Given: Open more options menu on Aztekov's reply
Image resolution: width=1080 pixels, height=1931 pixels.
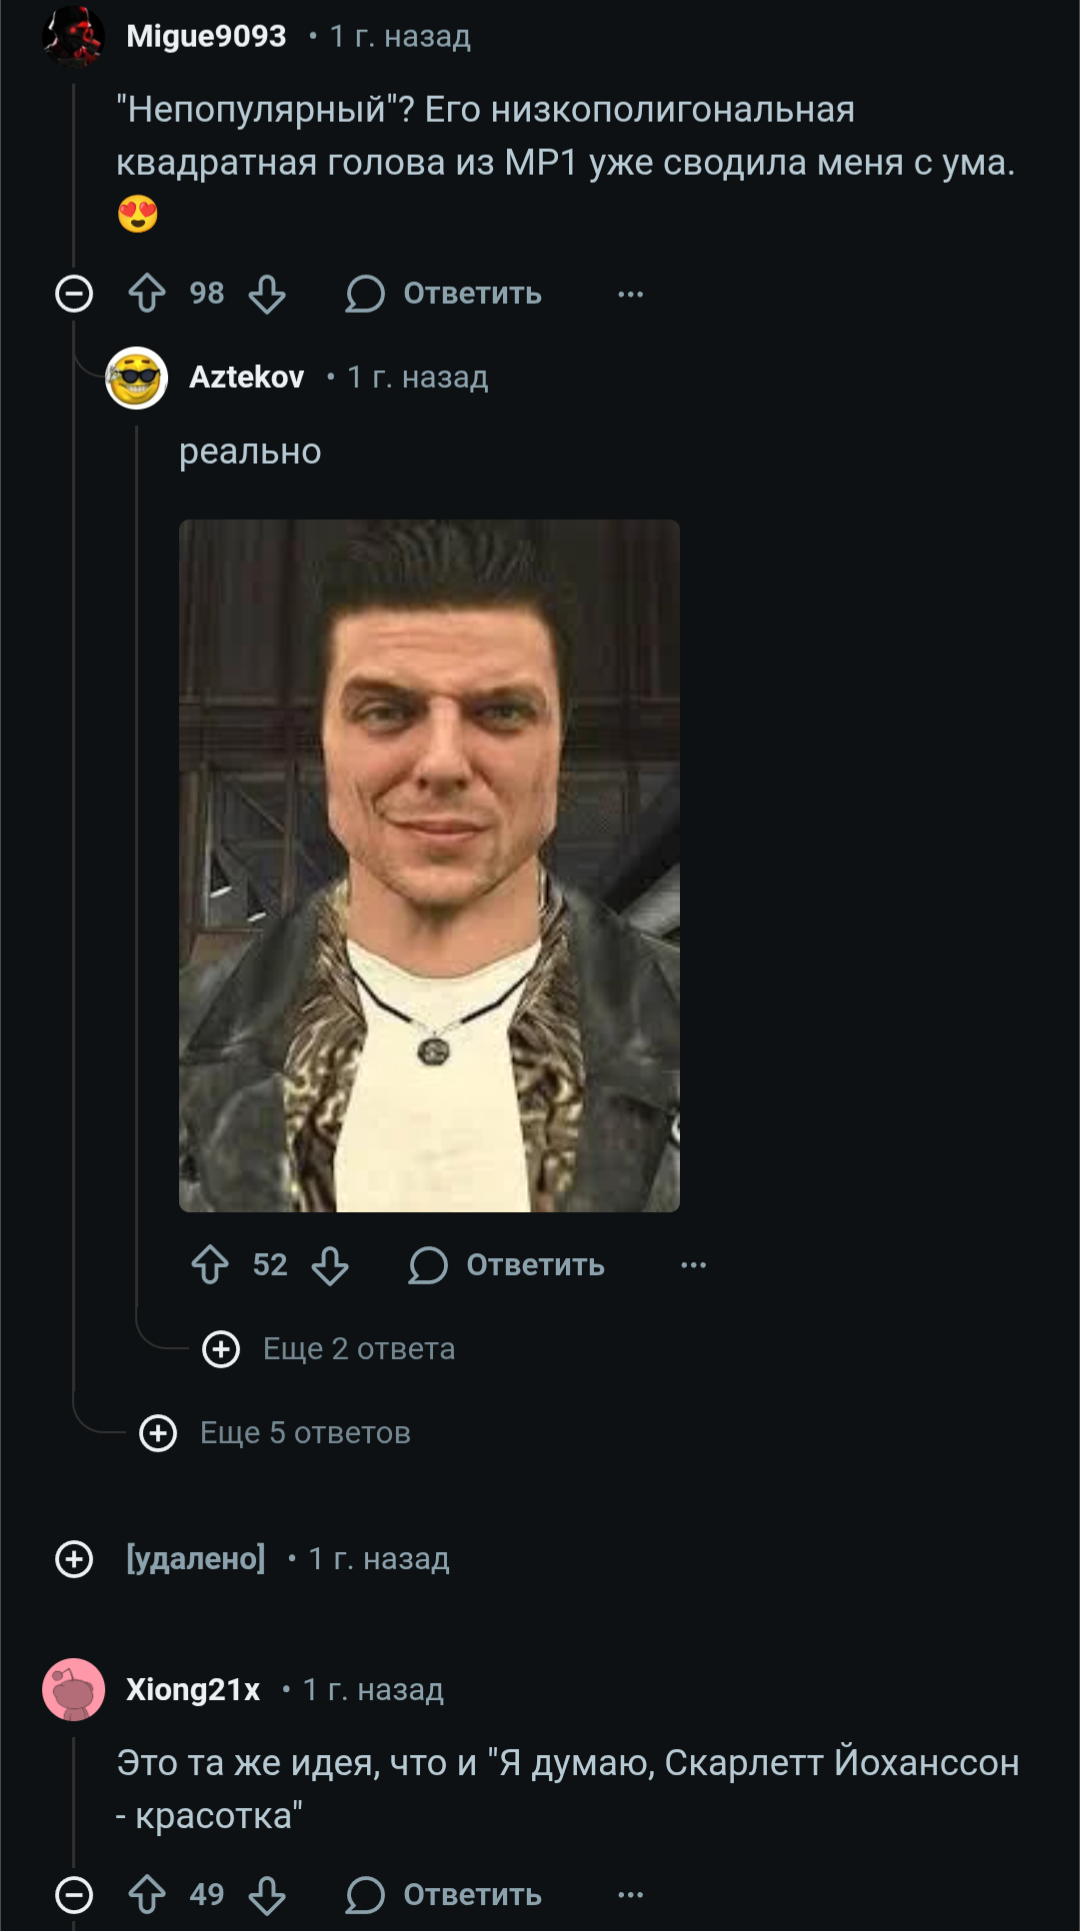Looking at the screenshot, I should tap(693, 1265).
